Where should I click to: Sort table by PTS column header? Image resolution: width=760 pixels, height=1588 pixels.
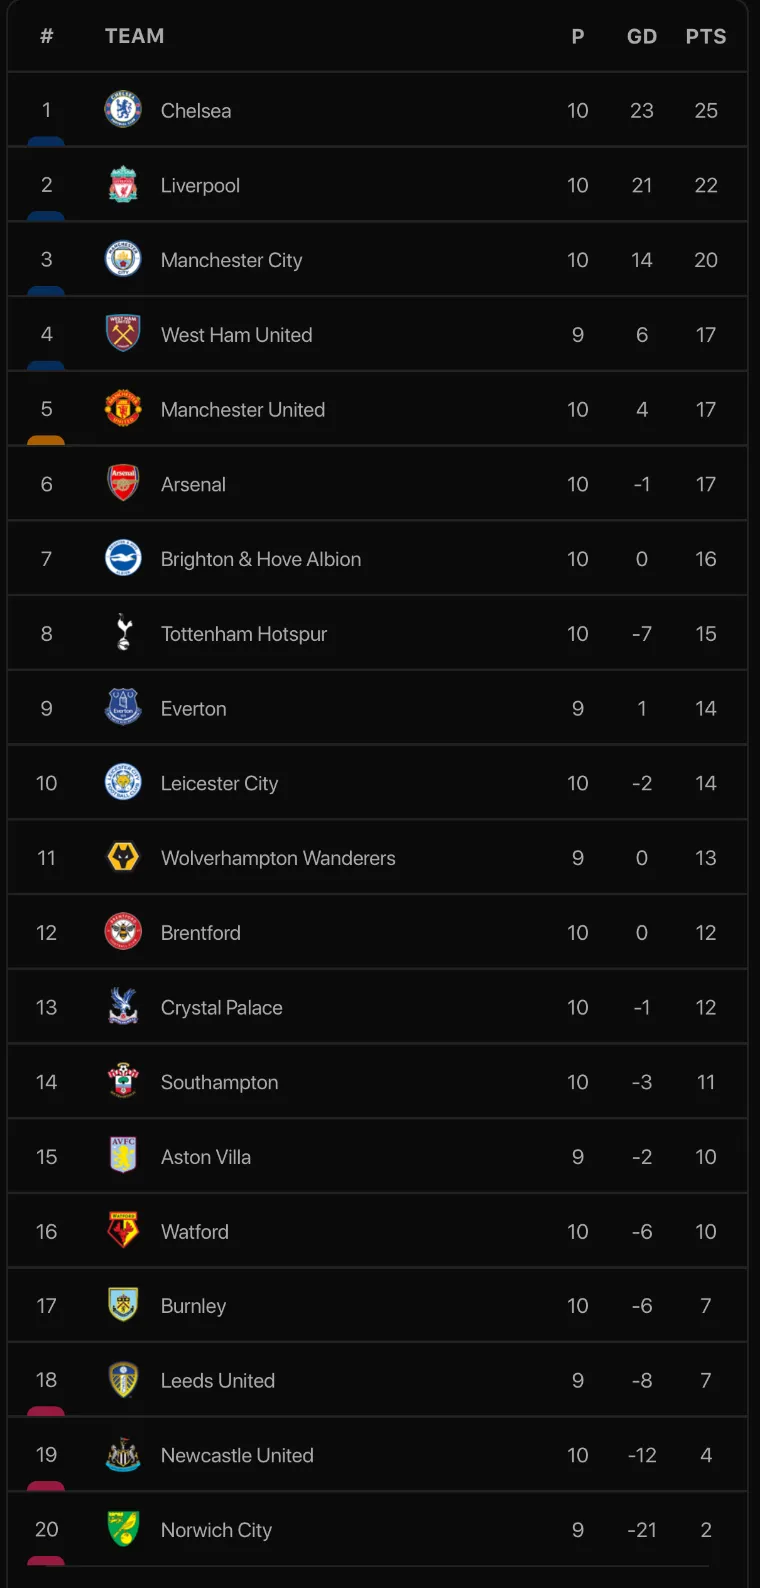point(706,37)
